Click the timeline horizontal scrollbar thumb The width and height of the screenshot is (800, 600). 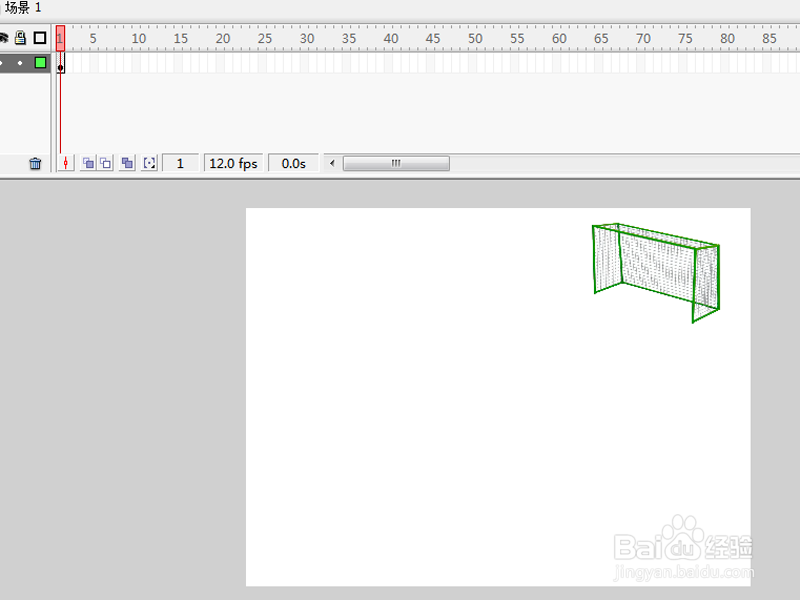pos(396,163)
